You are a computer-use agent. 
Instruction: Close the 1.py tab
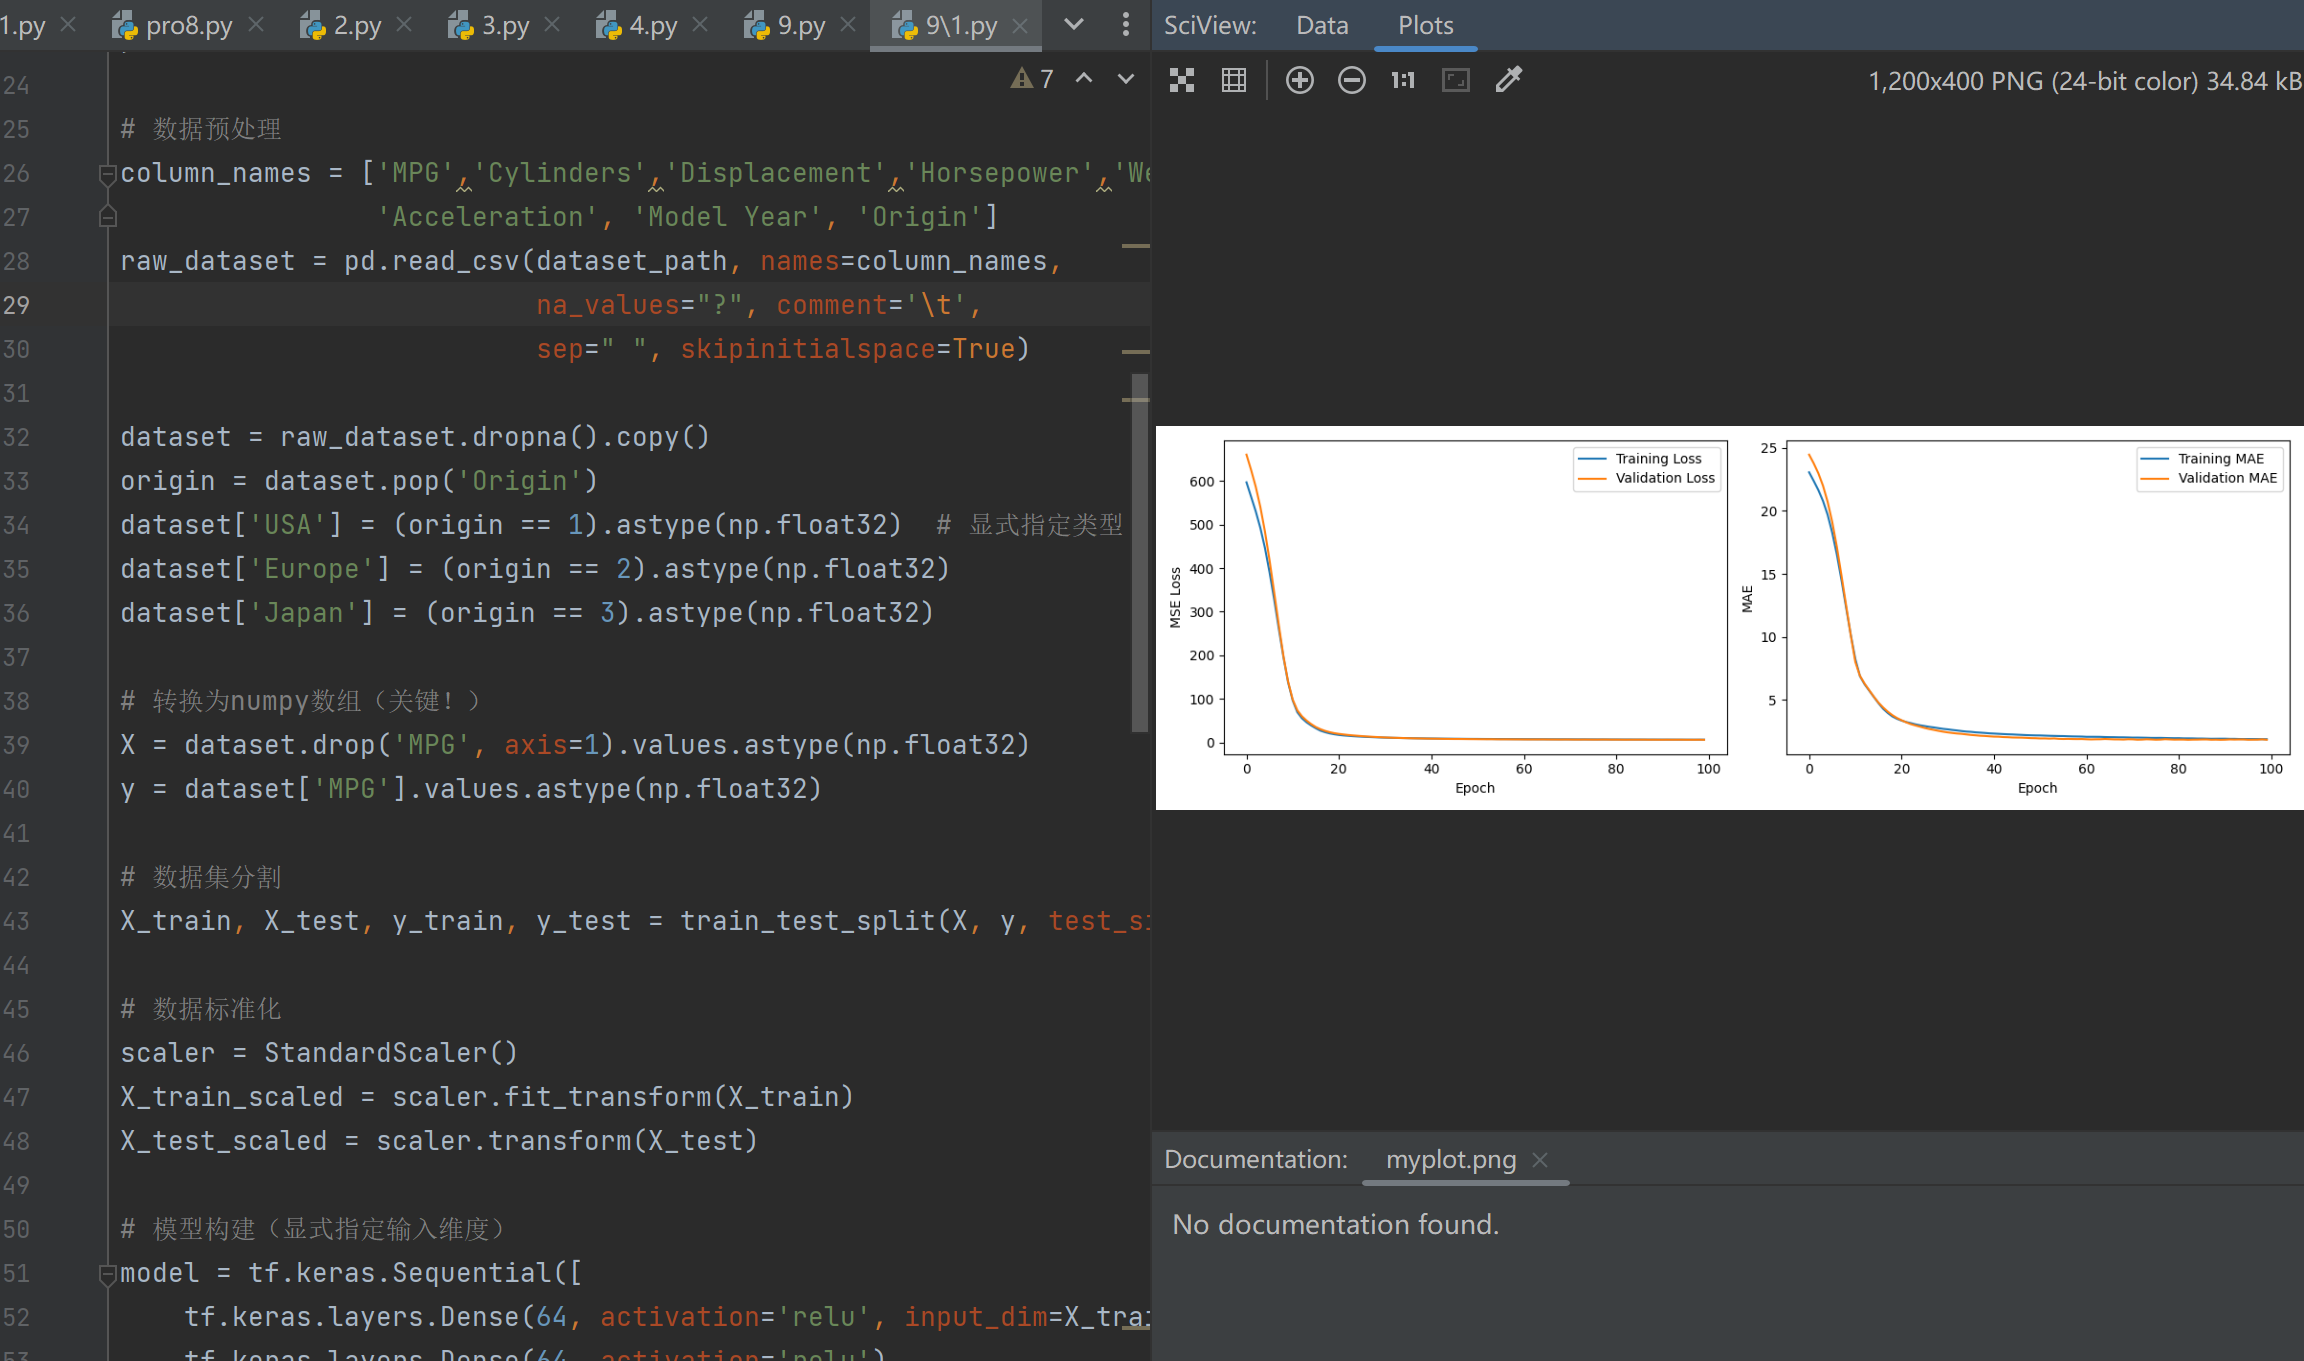68,25
